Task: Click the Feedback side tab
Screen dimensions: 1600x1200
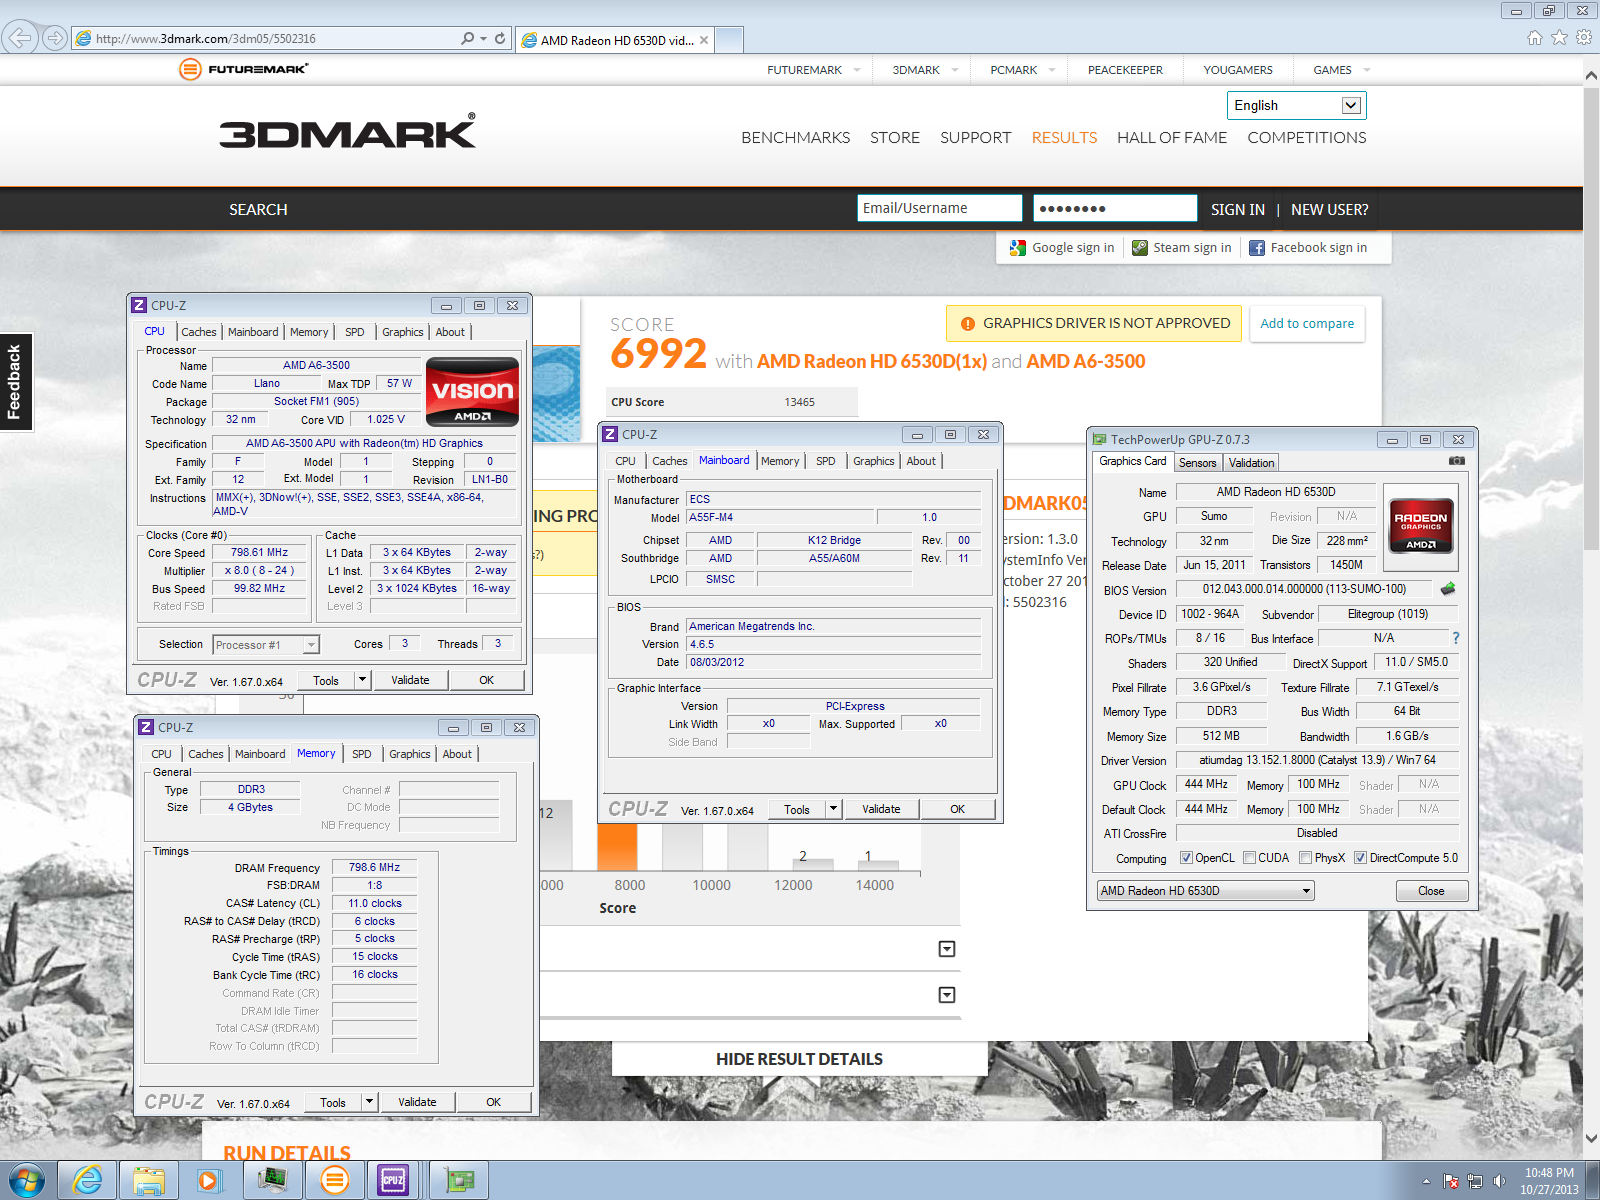Action: click(15, 381)
